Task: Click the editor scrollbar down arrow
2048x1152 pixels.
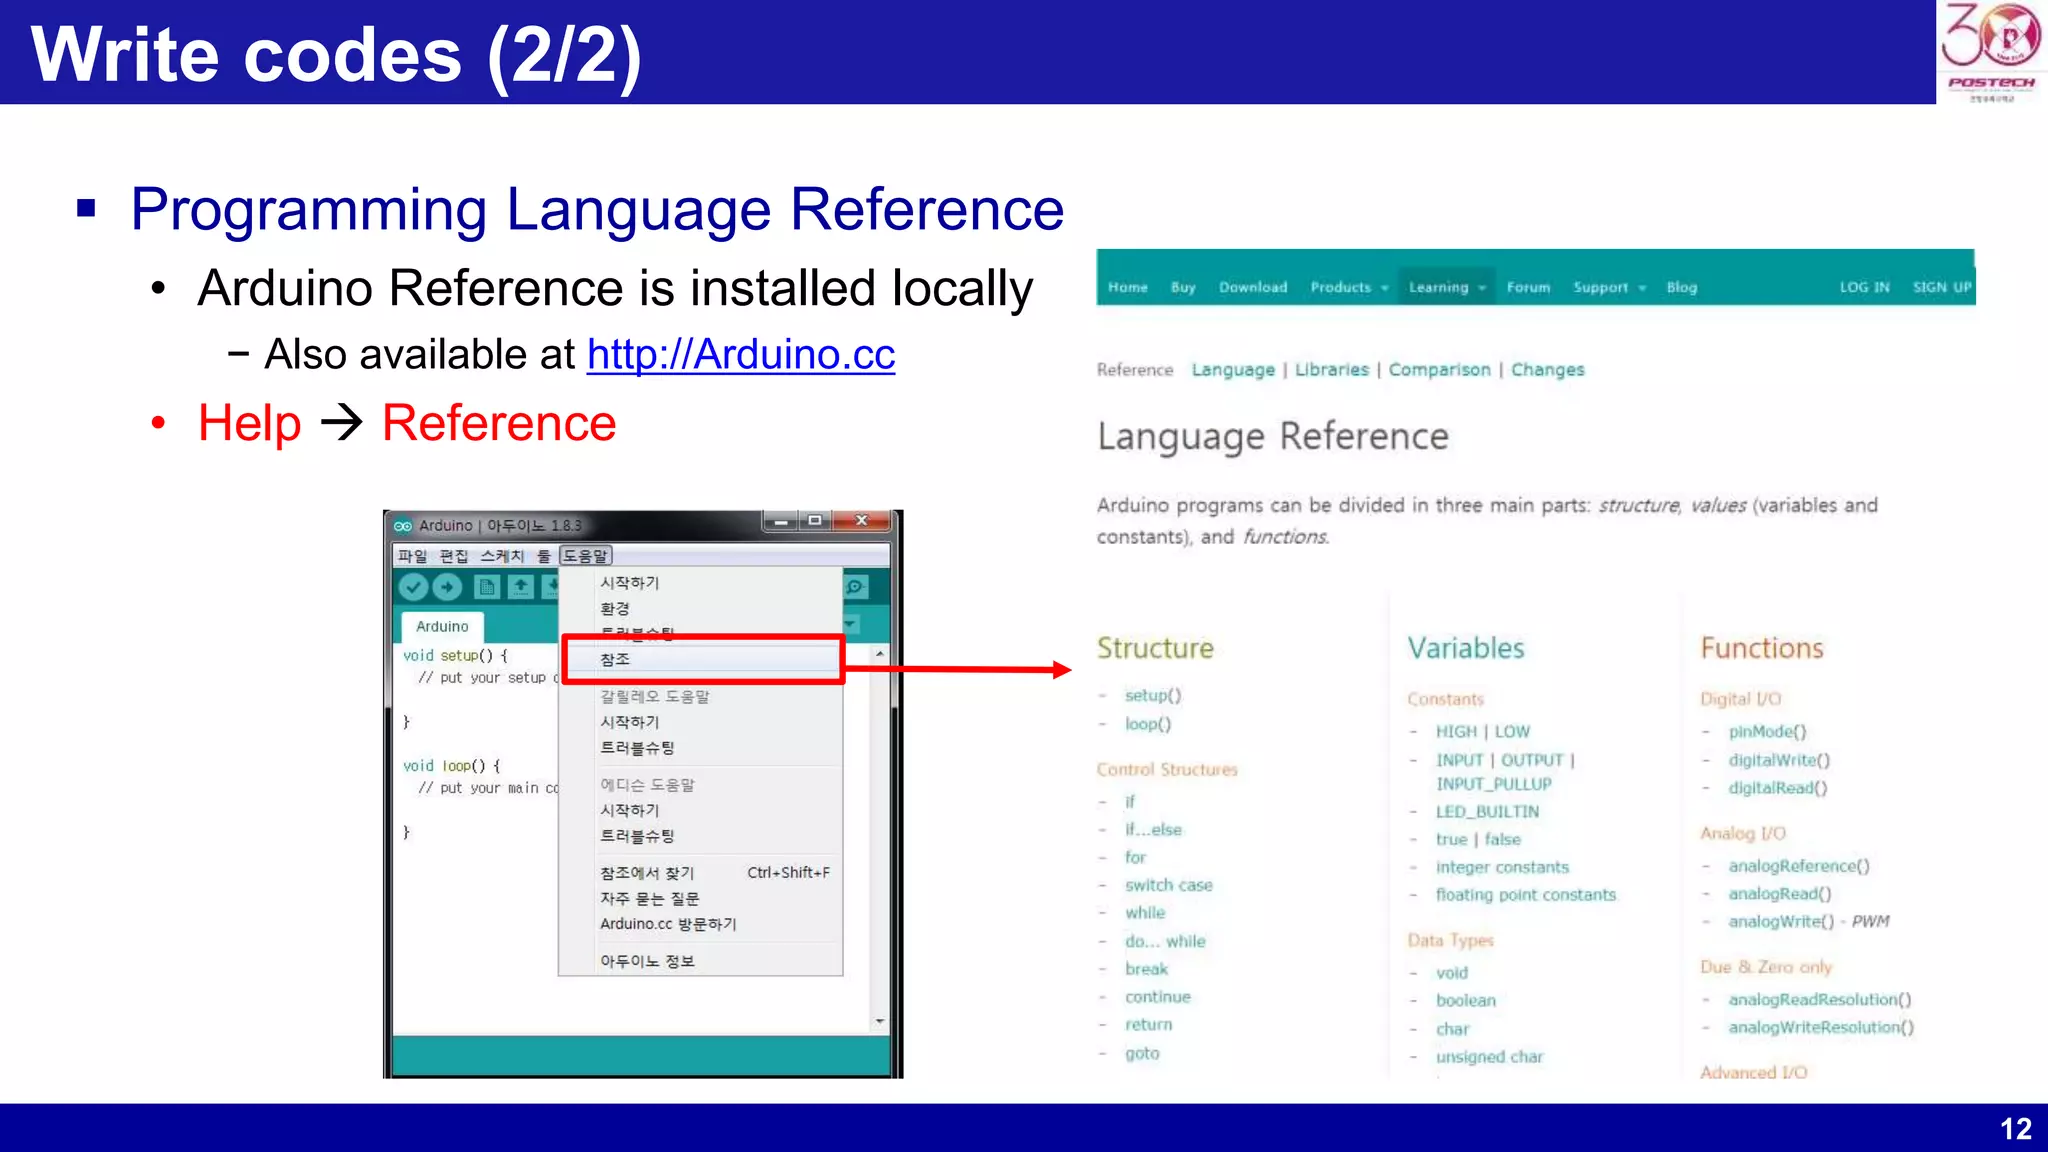Action: tap(879, 1021)
